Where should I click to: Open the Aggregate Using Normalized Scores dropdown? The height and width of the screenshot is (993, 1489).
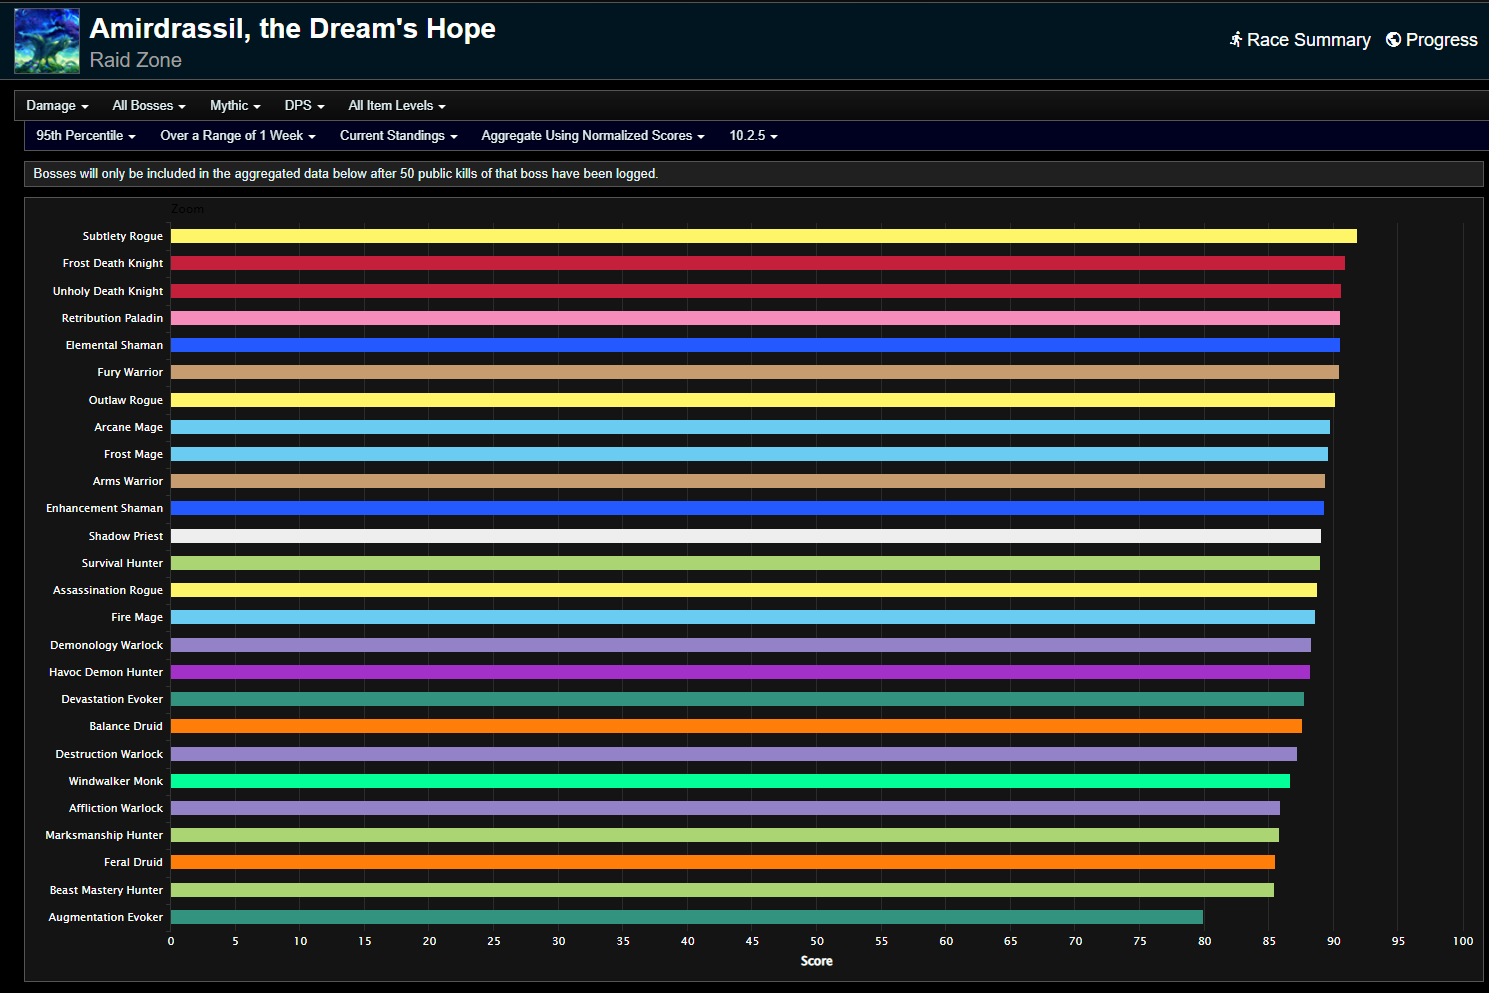point(591,135)
